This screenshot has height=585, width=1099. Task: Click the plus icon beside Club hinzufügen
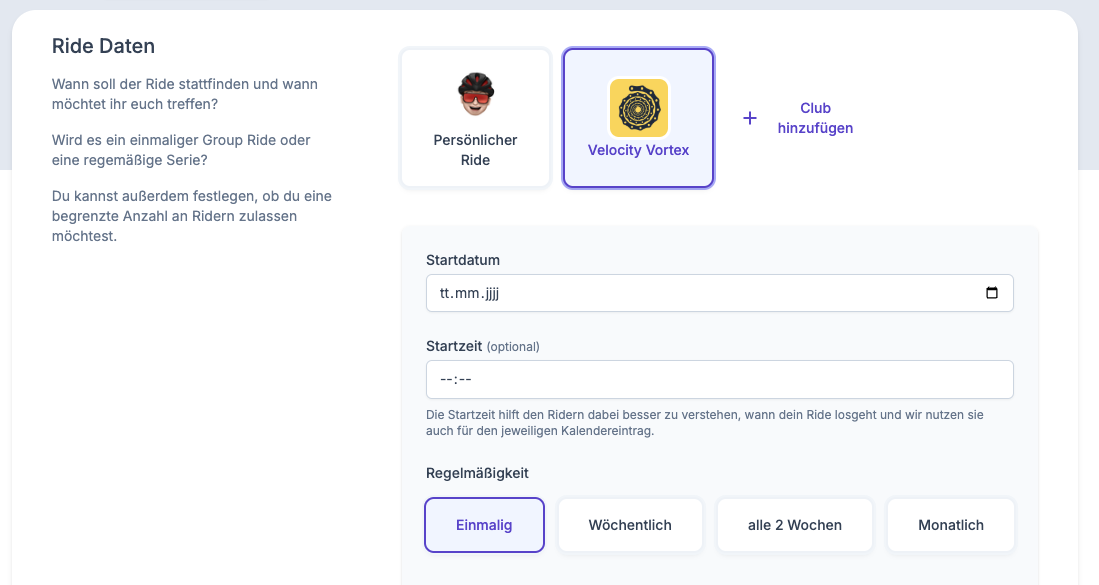[x=750, y=118]
